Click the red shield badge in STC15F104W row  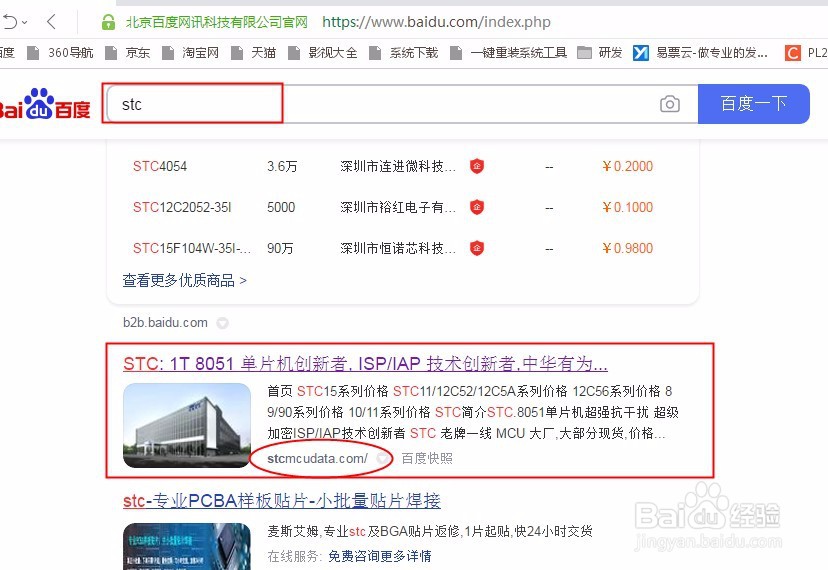[477, 248]
